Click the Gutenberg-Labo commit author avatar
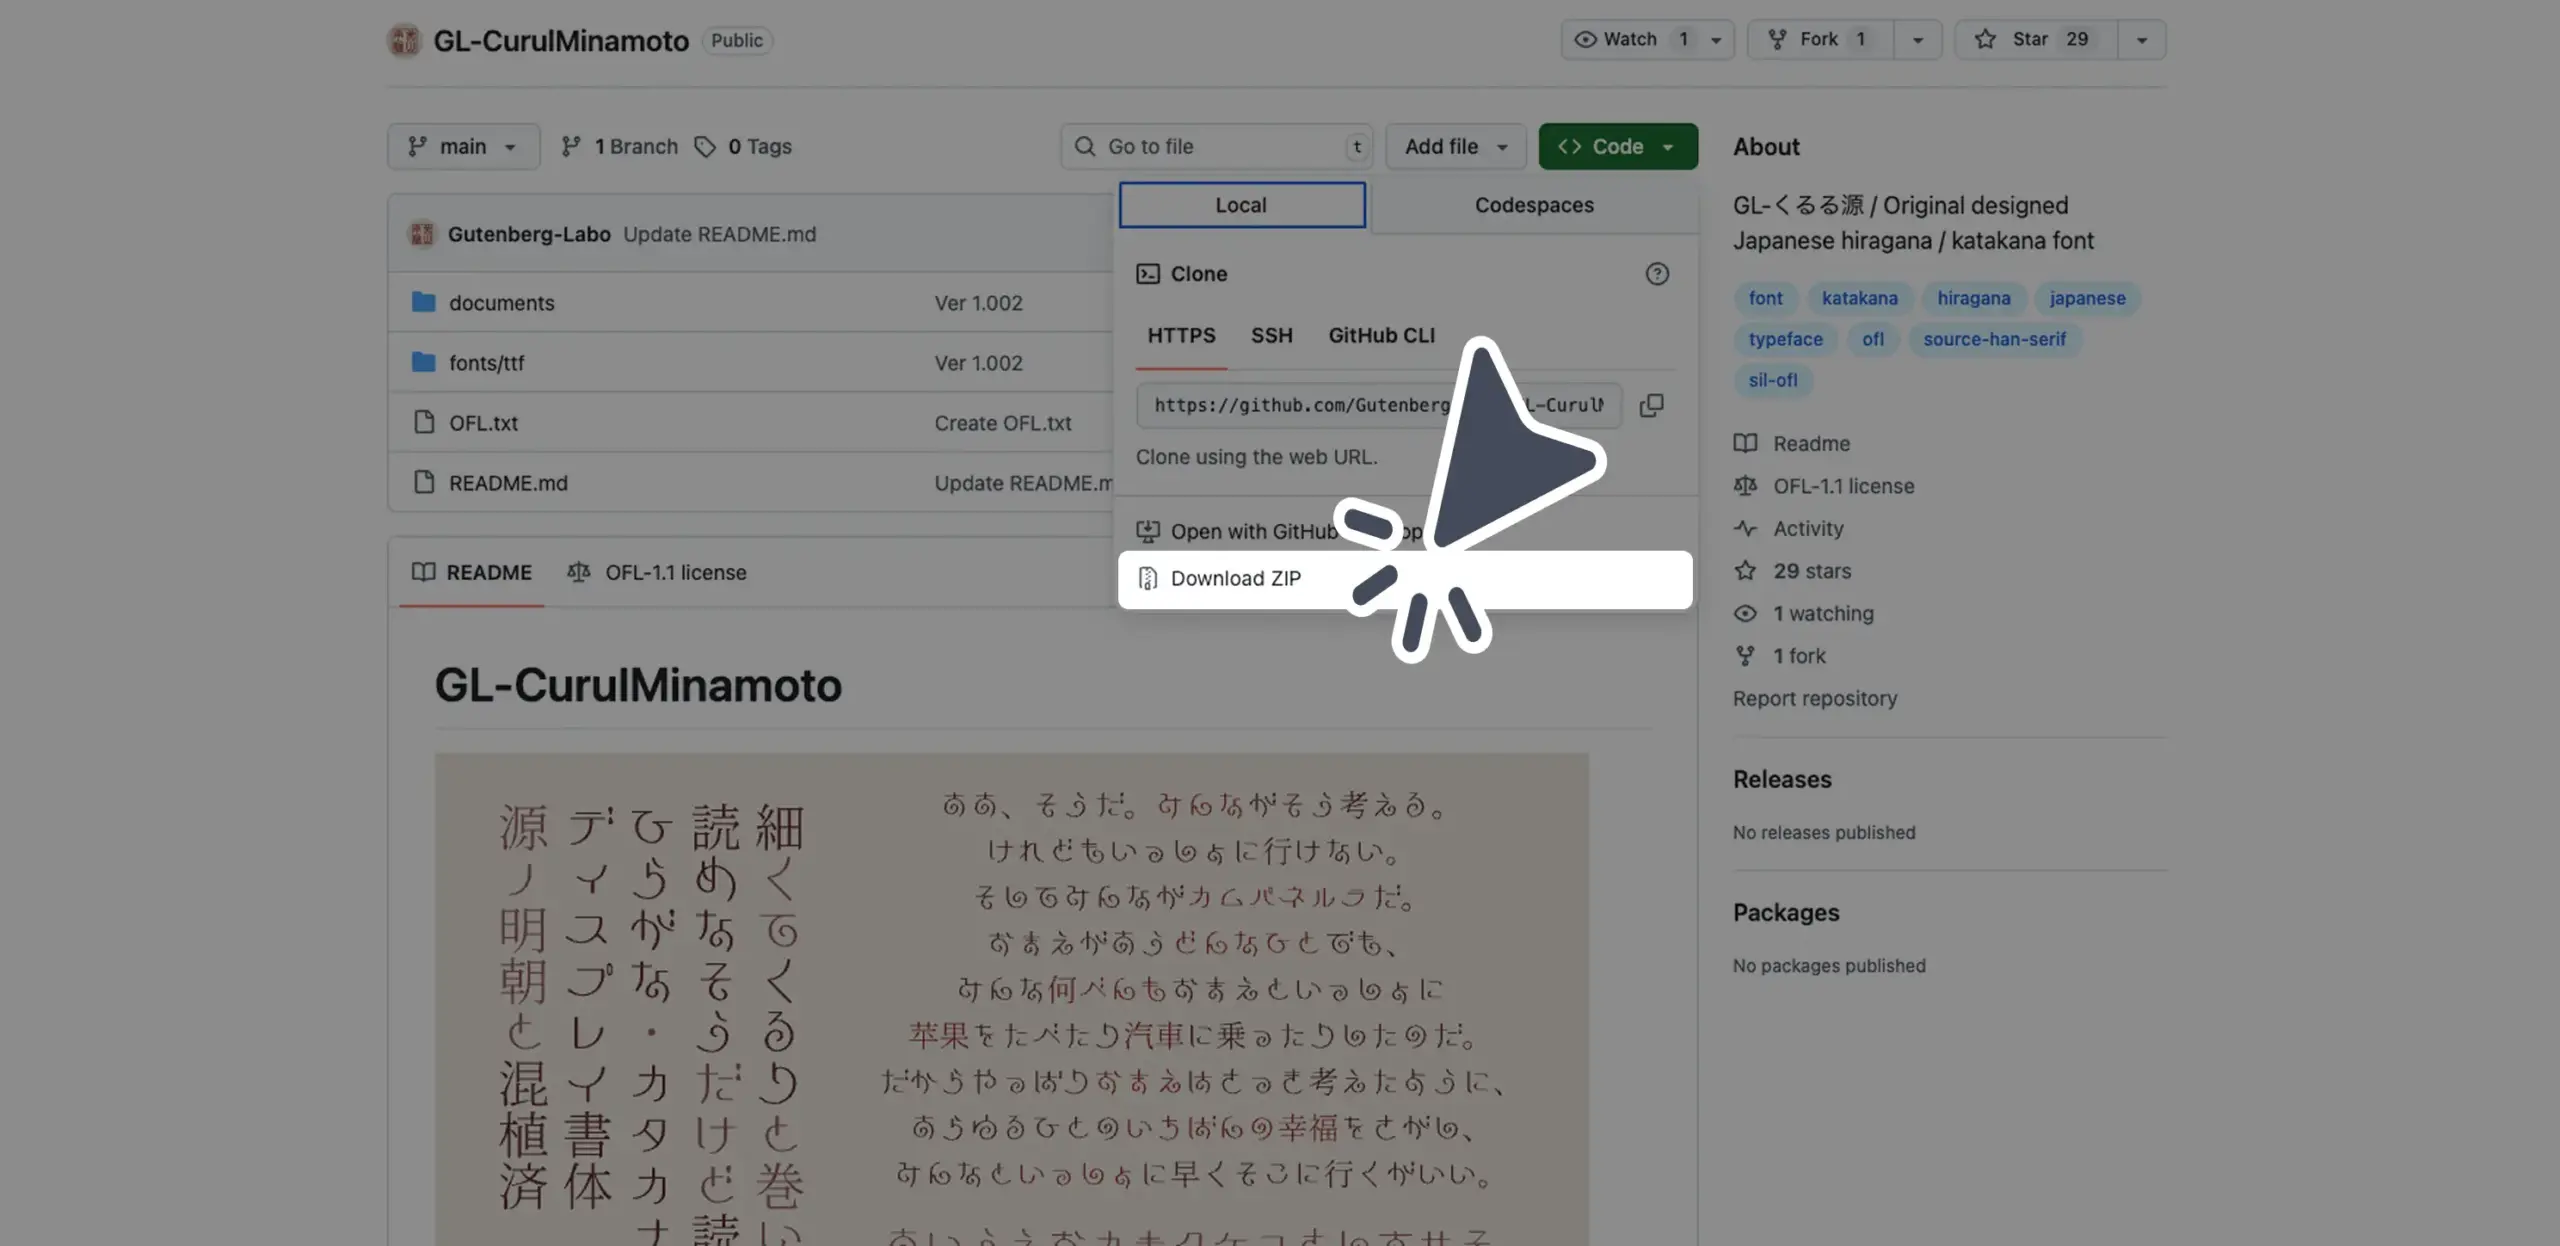Screen dimensions: 2560x1246 coord(422,234)
